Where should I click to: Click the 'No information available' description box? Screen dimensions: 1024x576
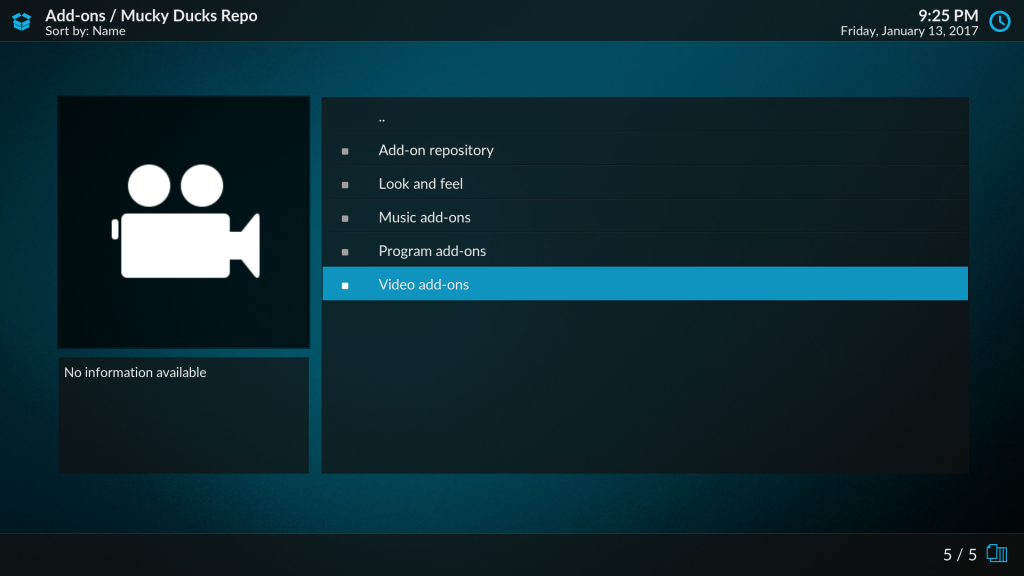[x=184, y=415]
